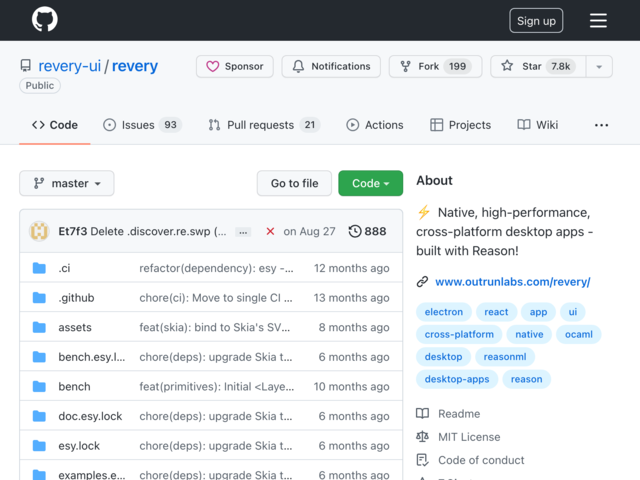640x480 pixels.
Task: Select the desktop-apps topic tag
Action: [x=457, y=379]
